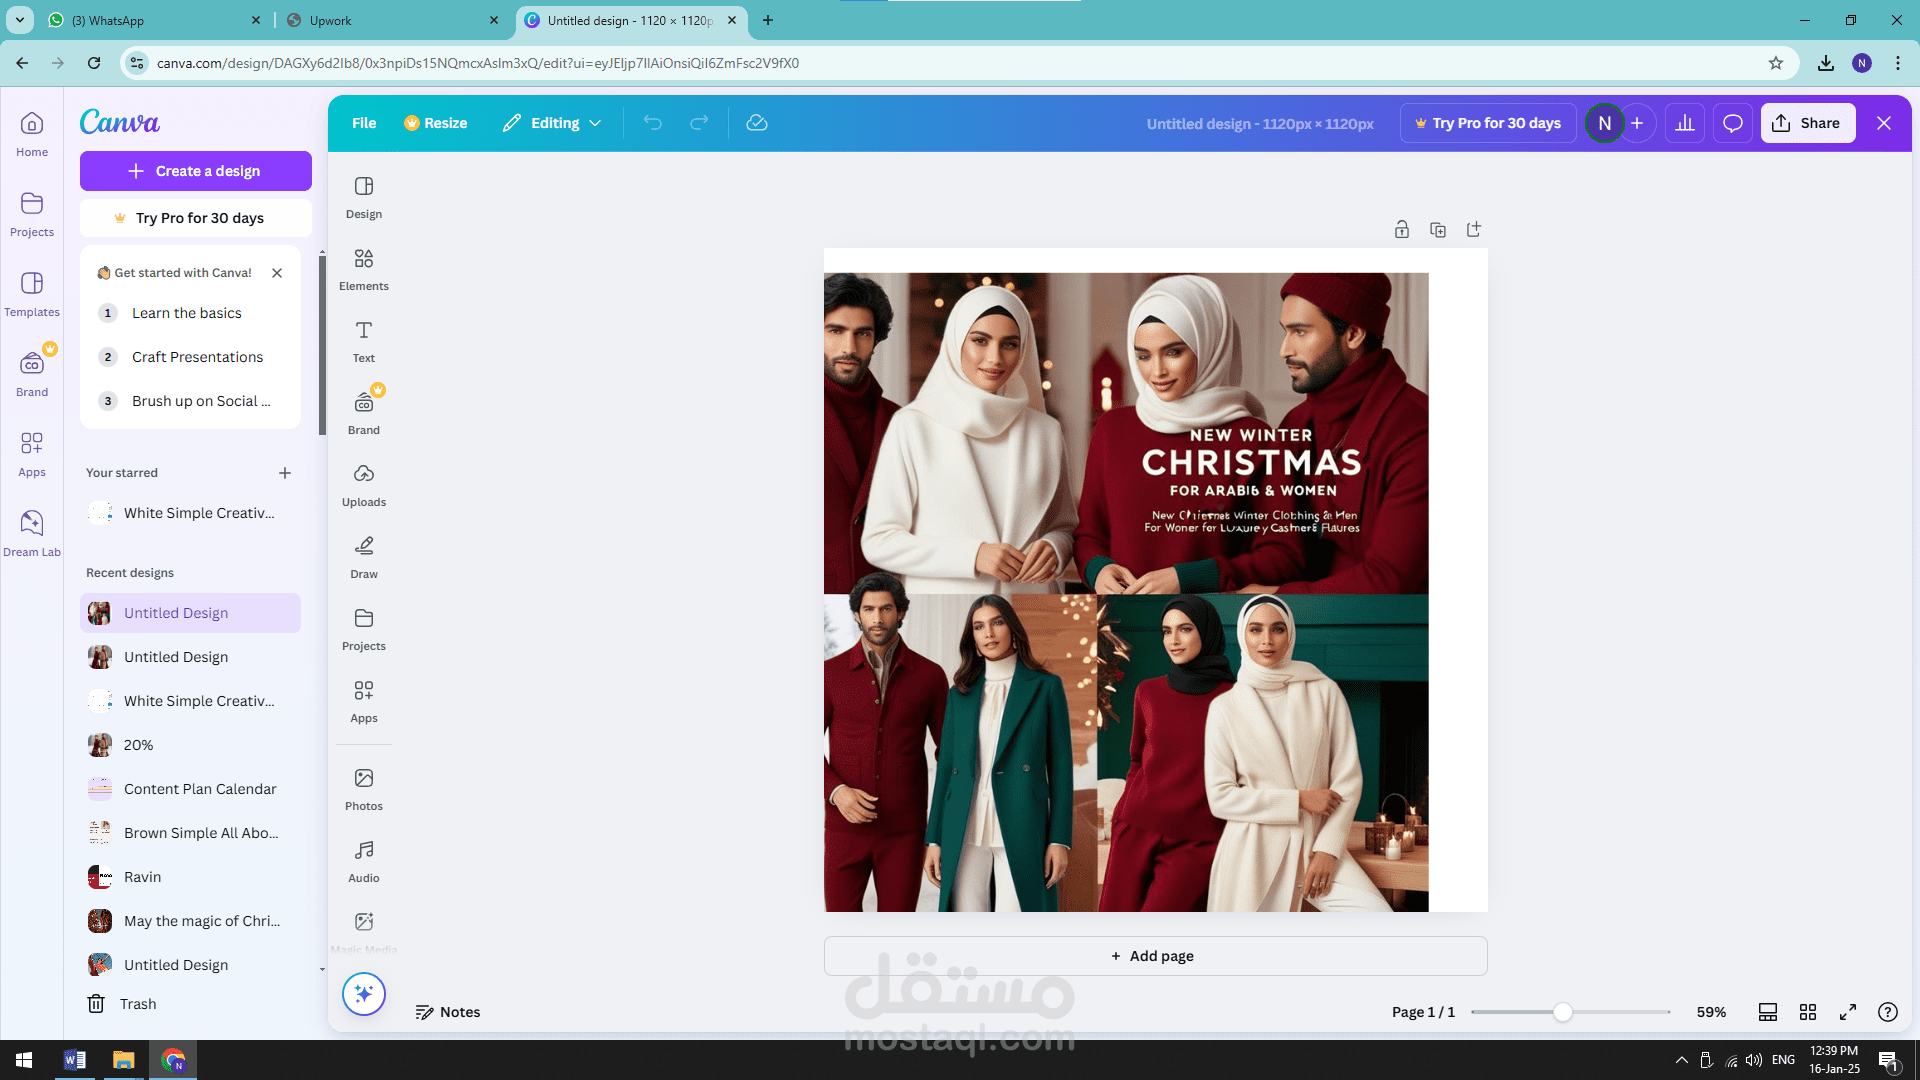This screenshot has width=1920, height=1080.
Task: Click Add page below canvas
Action: 1154,956
